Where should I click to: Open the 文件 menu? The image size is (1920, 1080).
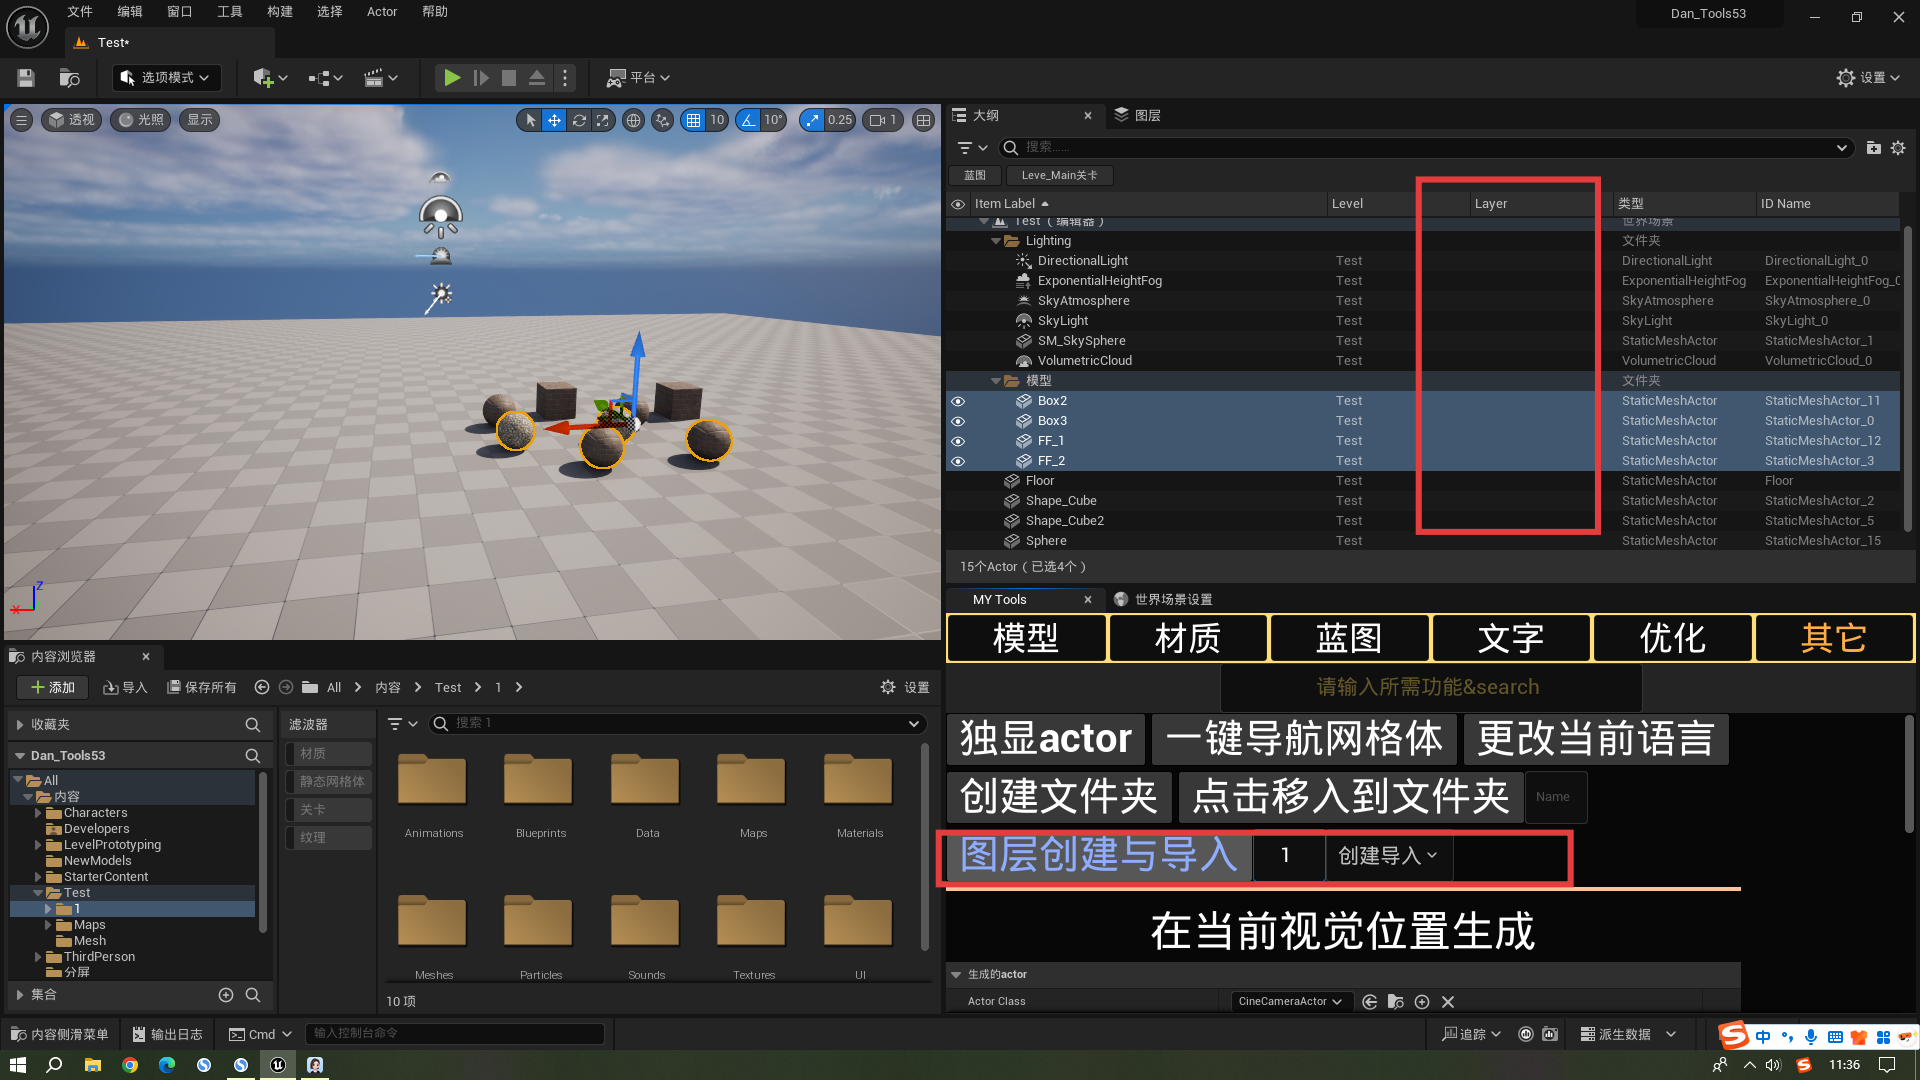click(80, 12)
